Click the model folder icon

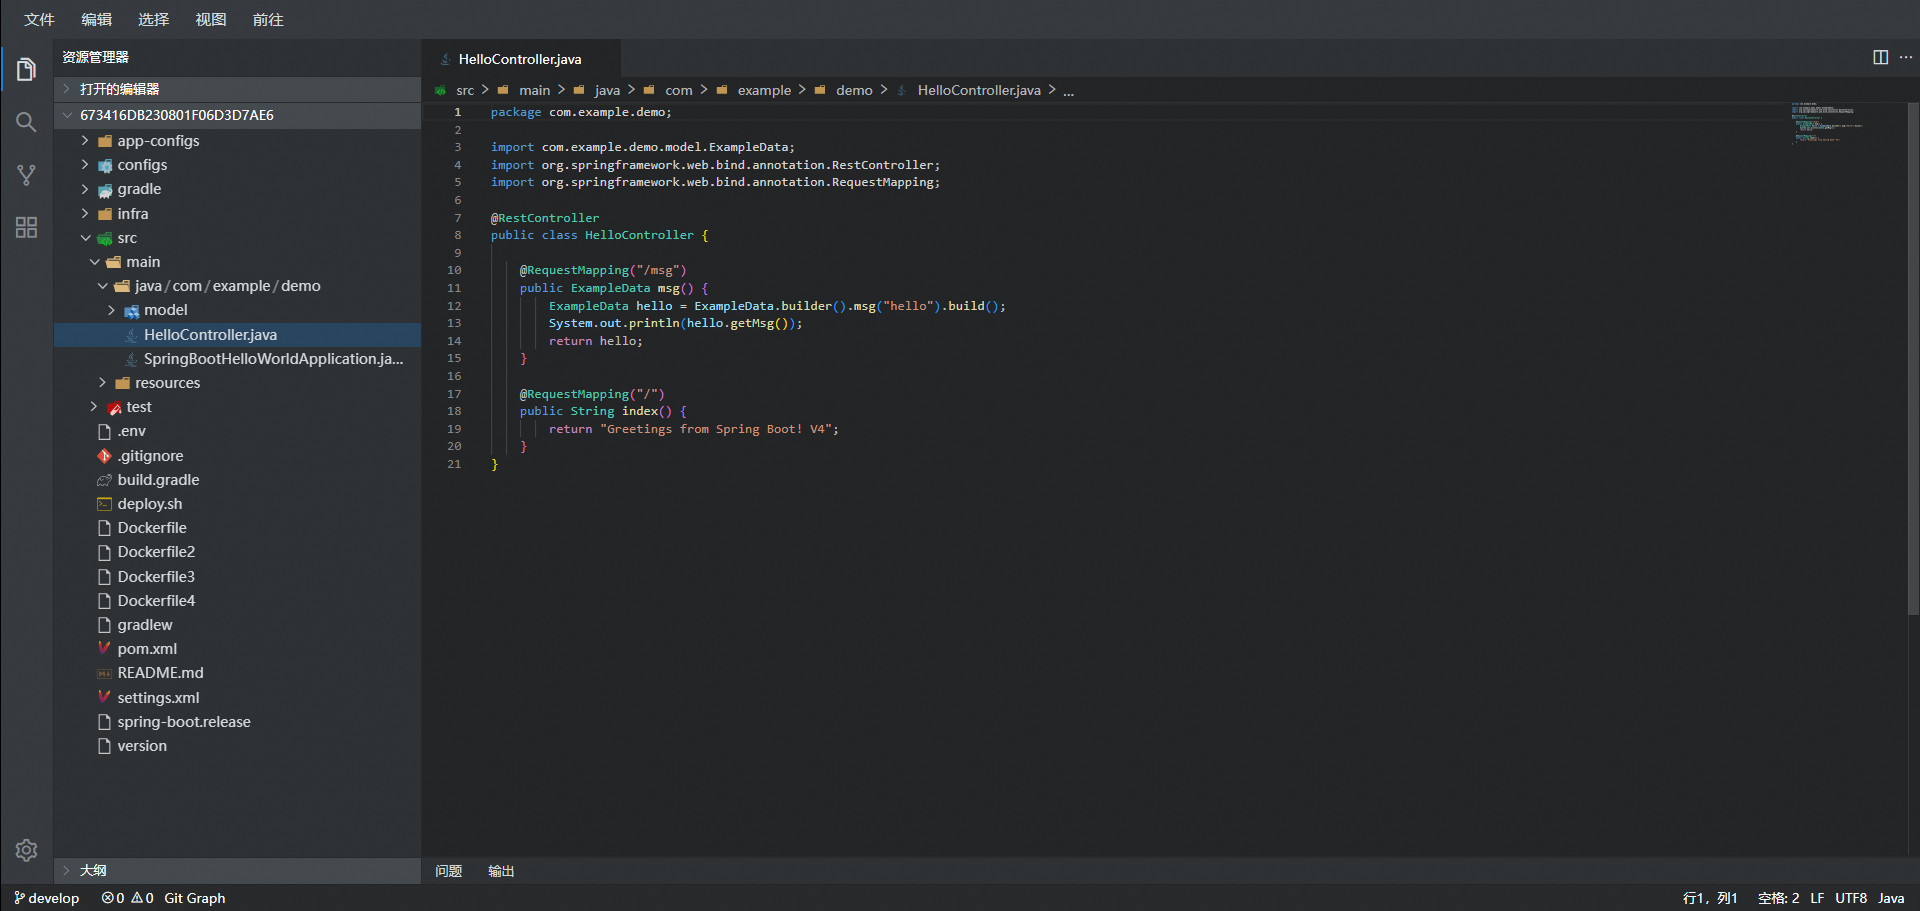pos(131,311)
